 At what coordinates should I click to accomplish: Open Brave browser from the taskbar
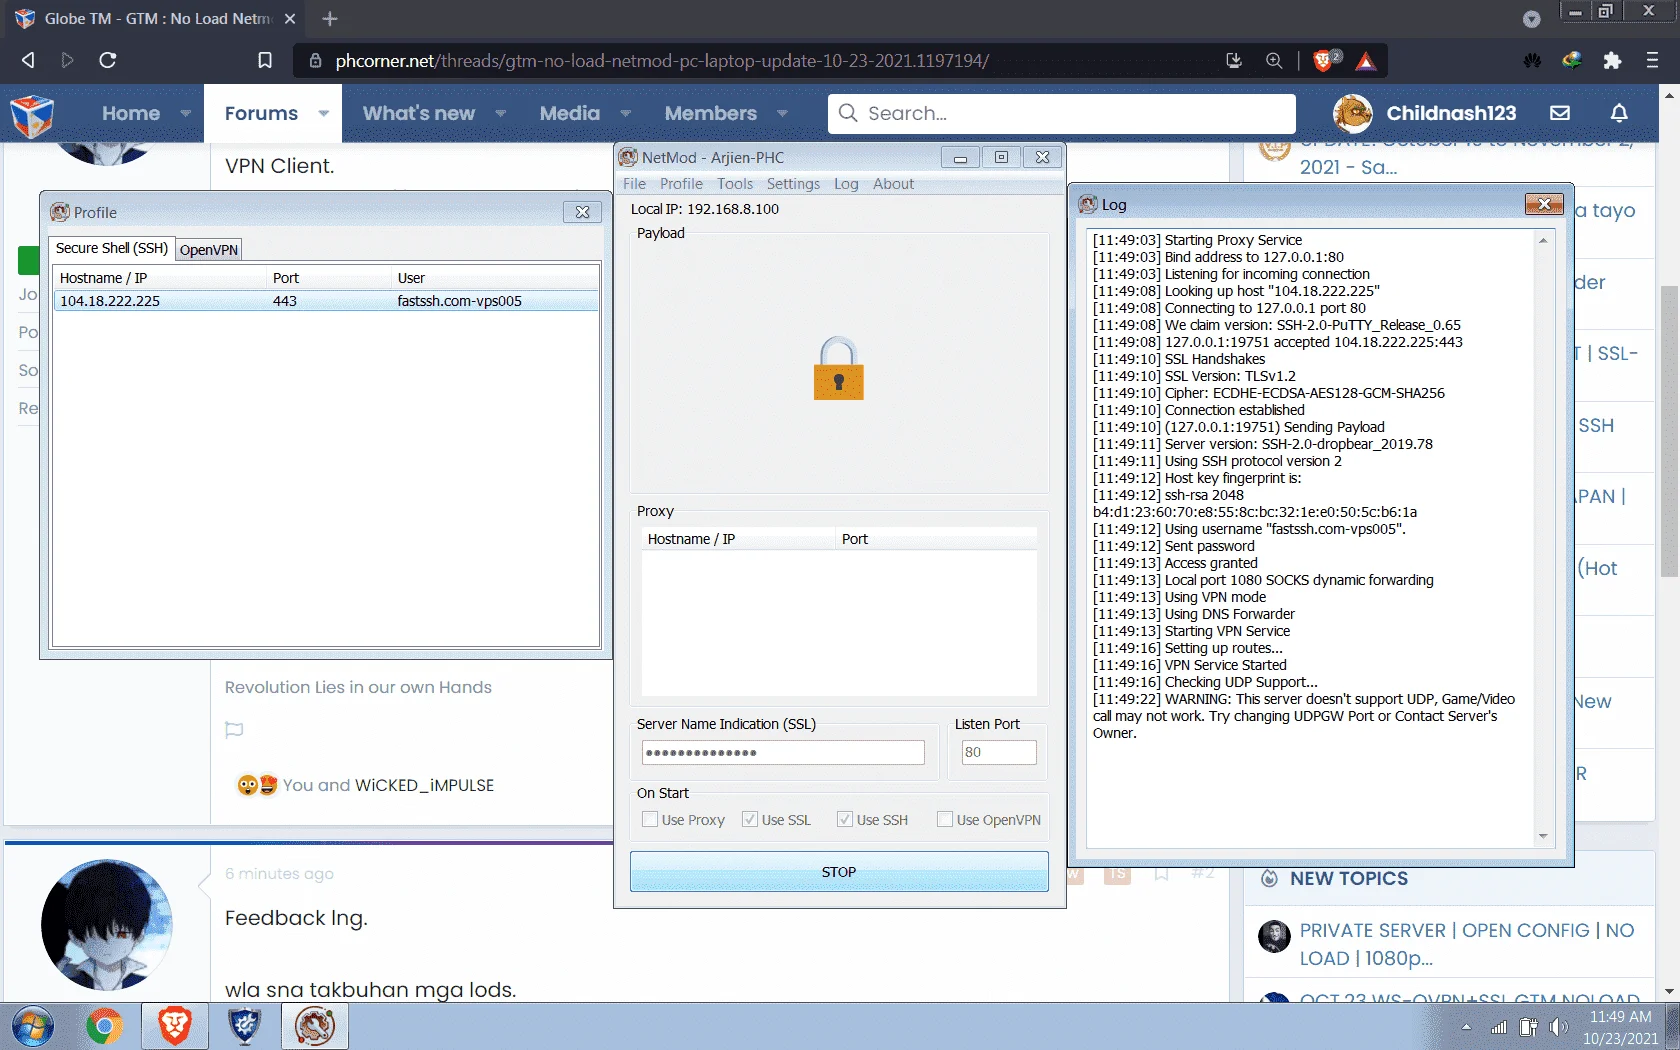[175, 1027]
